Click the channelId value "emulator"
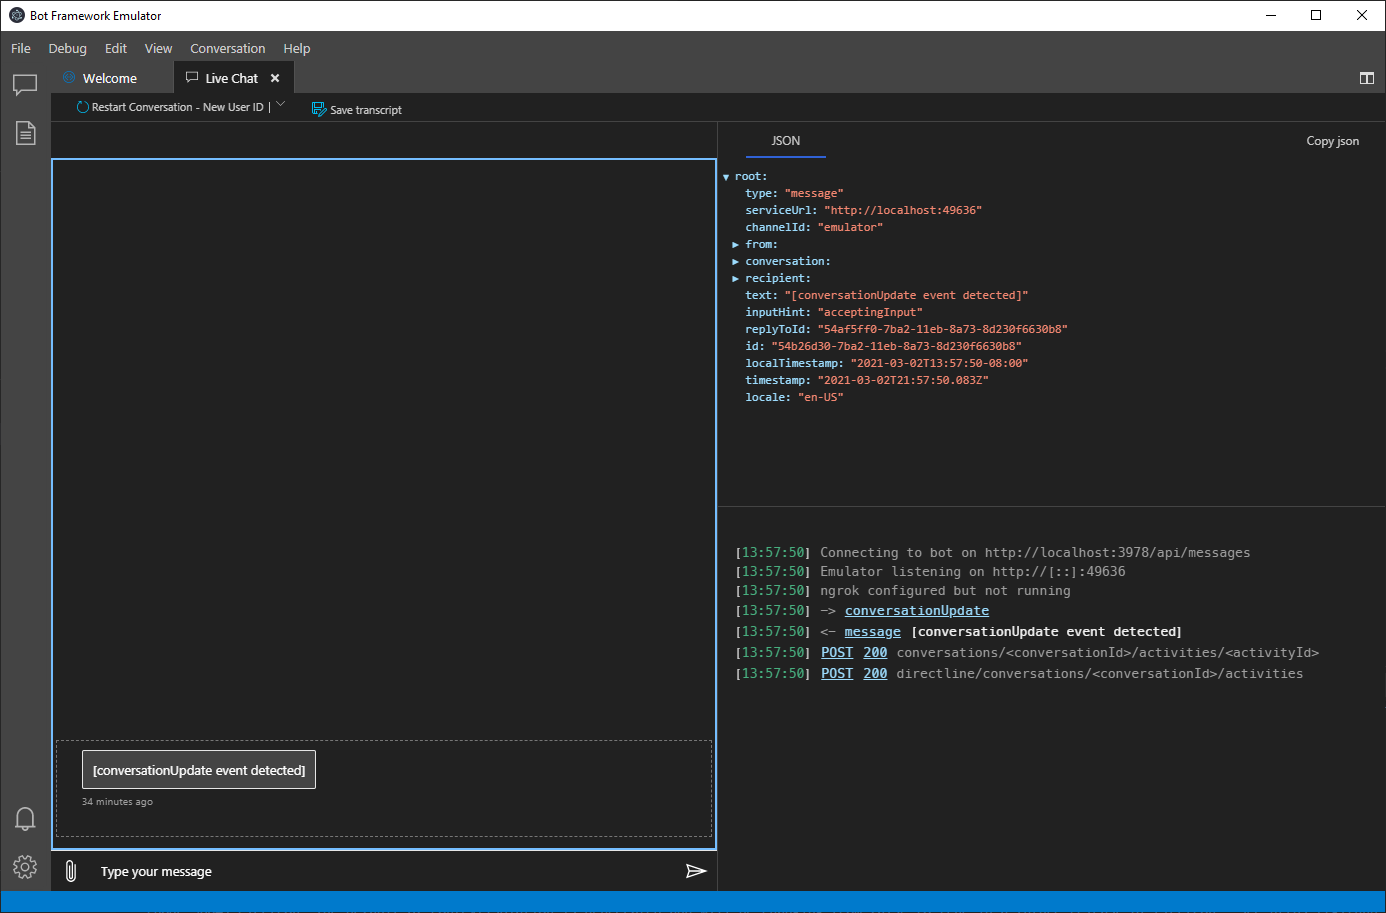 pyautogui.click(x=850, y=227)
